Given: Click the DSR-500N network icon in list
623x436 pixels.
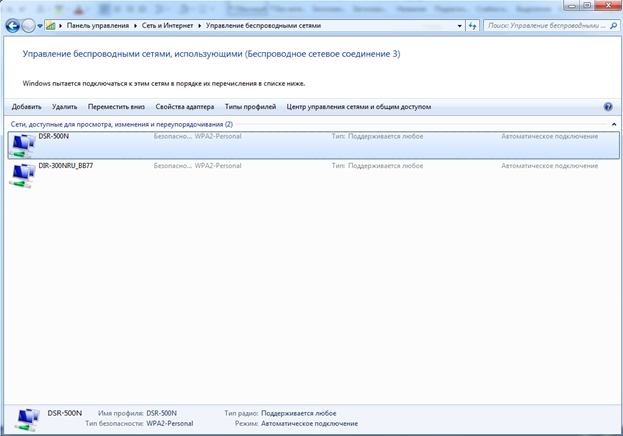Looking at the screenshot, I should coord(20,145).
